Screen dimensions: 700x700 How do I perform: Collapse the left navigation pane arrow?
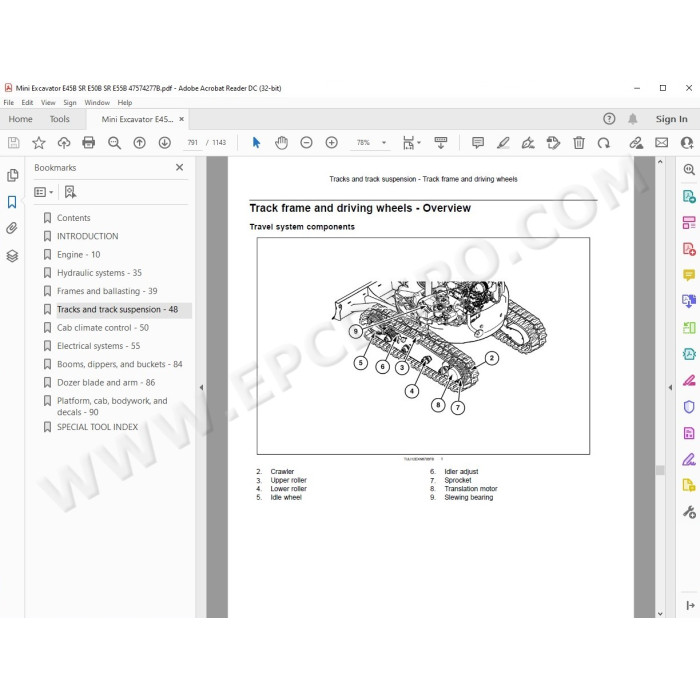click(201, 388)
